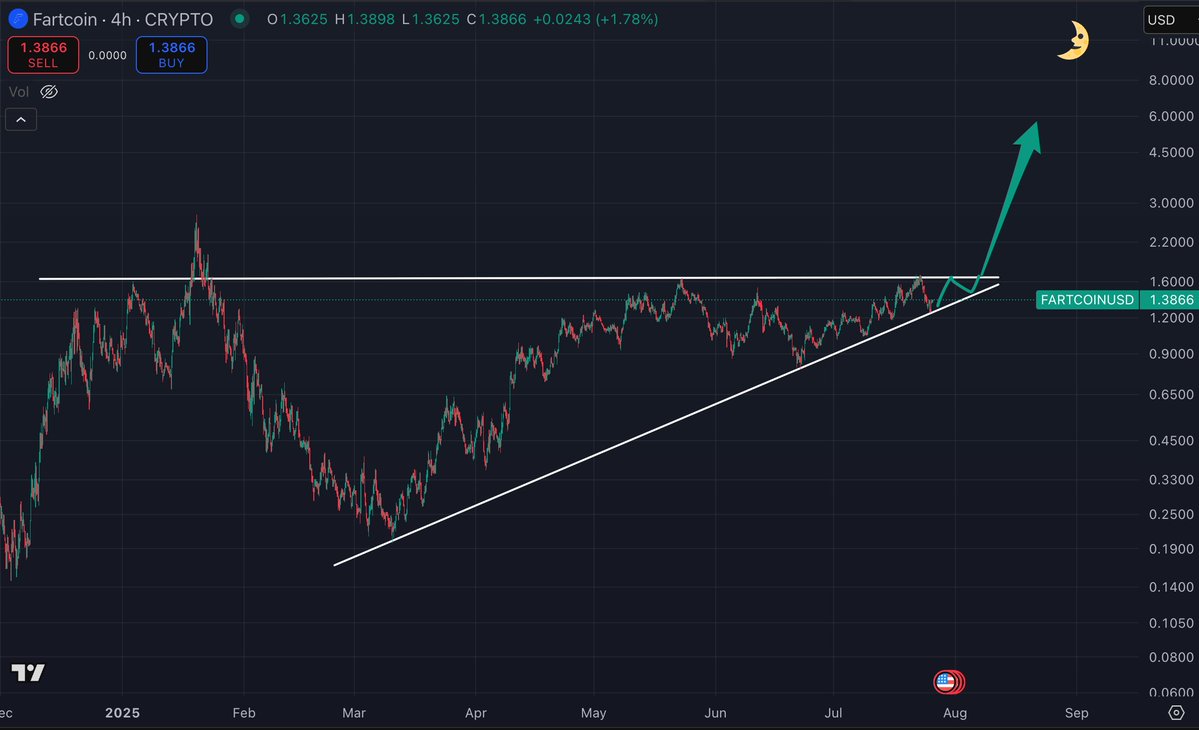Image resolution: width=1199 pixels, height=730 pixels.
Task: Click the 0.0800 price axis label
Action: tap(1171, 657)
